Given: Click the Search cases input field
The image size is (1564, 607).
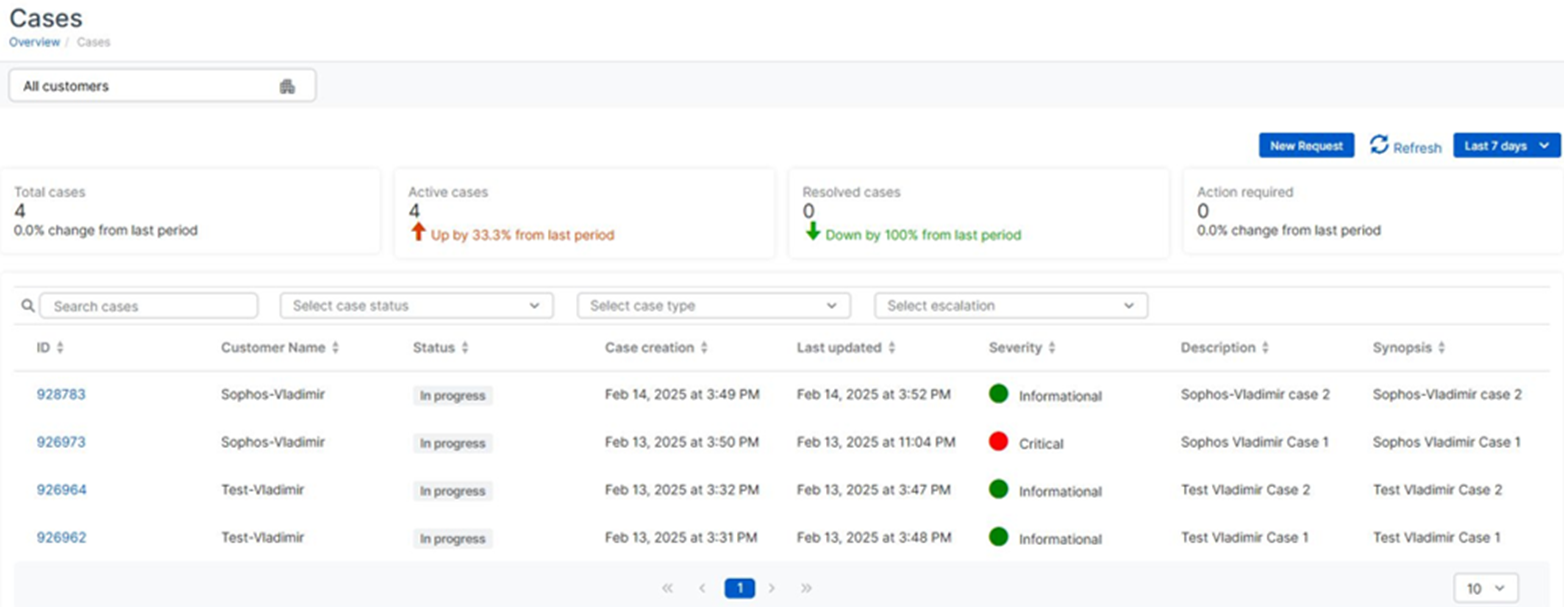Looking at the screenshot, I should click(149, 306).
